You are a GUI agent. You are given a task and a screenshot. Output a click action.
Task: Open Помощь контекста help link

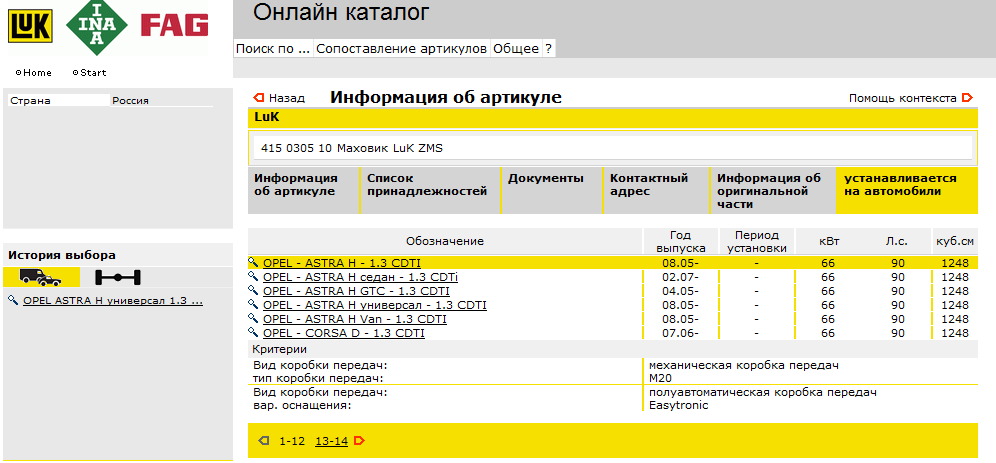tap(903, 98)
